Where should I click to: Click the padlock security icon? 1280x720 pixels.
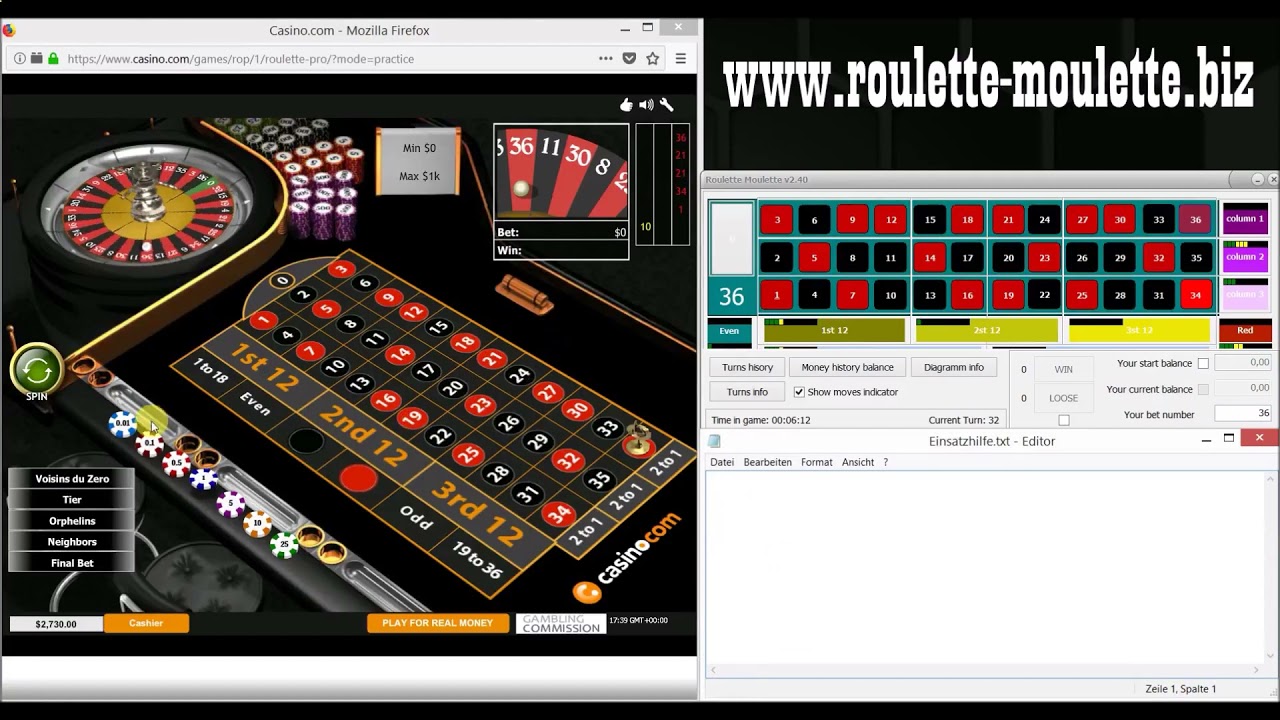pyautogui.click(x=53, y=59)
